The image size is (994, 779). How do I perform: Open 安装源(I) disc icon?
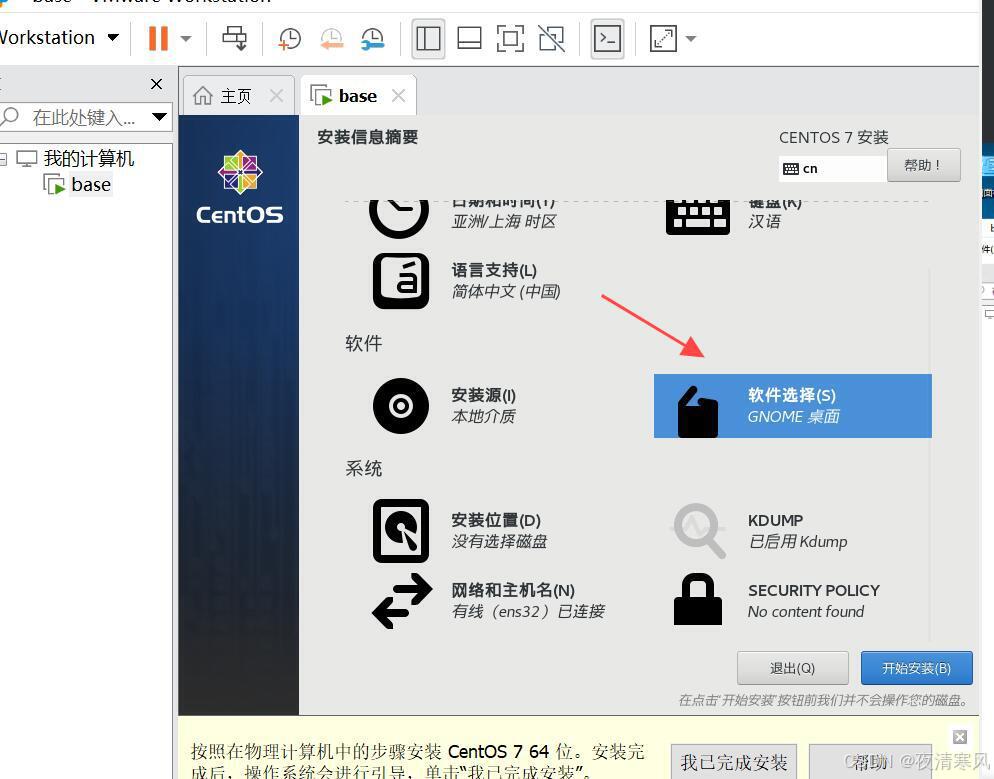401,406
